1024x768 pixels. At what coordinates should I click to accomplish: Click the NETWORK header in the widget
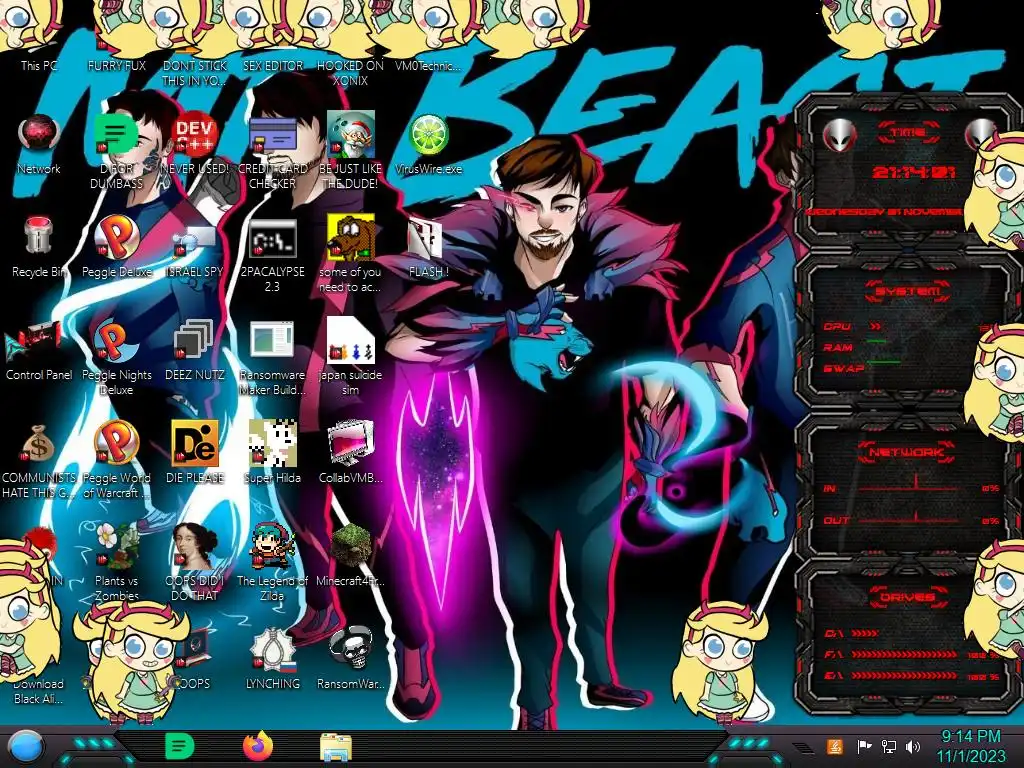(906, 452)
